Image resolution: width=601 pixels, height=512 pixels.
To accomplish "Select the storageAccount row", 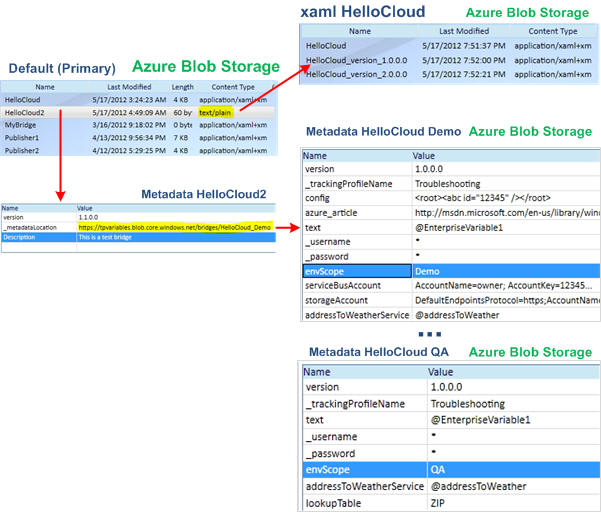I will point(451,300).
